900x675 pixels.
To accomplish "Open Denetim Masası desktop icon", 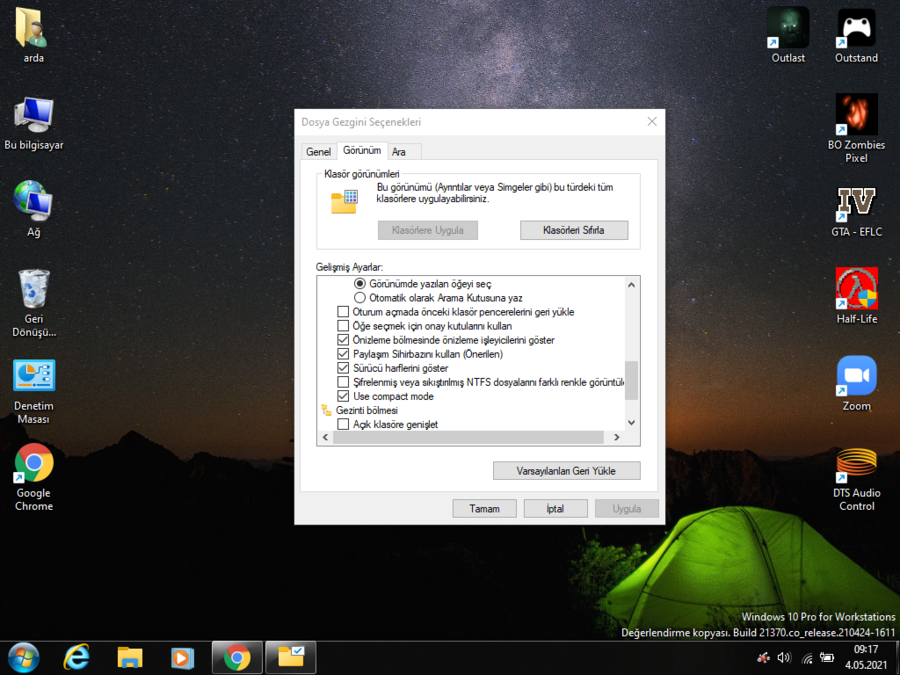I will pyautogui.click(x=34, y=377).
